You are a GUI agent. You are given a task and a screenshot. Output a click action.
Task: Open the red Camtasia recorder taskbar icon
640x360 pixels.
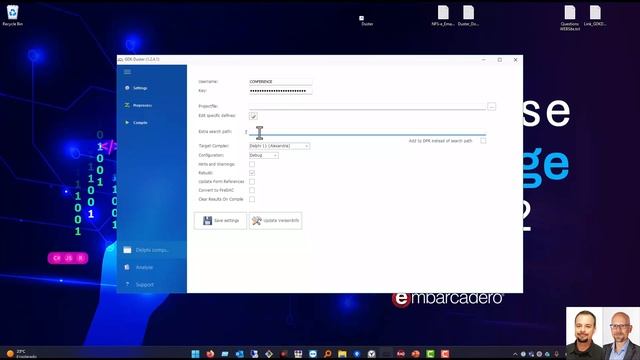[445, 353]
